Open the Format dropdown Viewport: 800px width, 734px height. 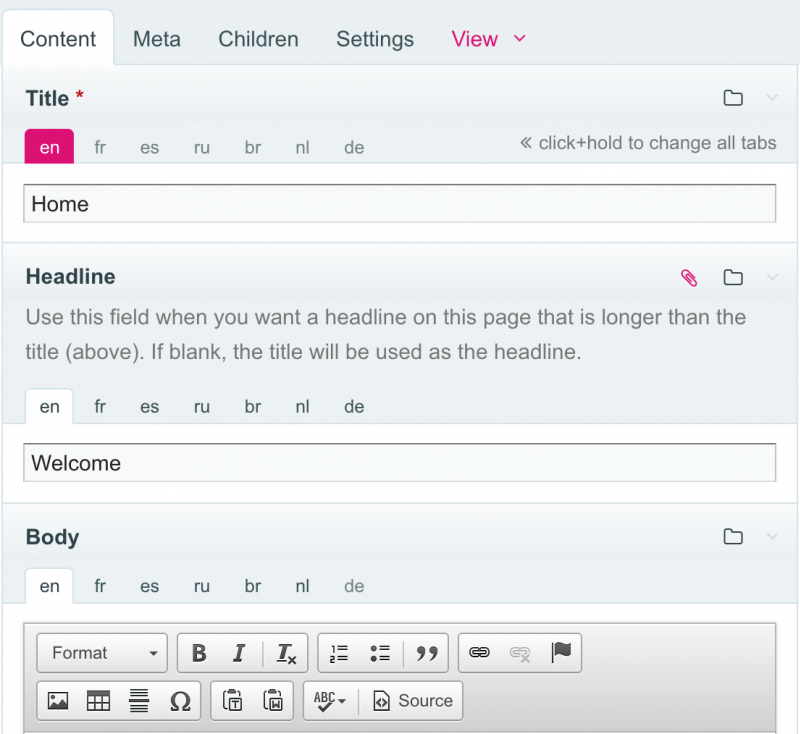102,653
